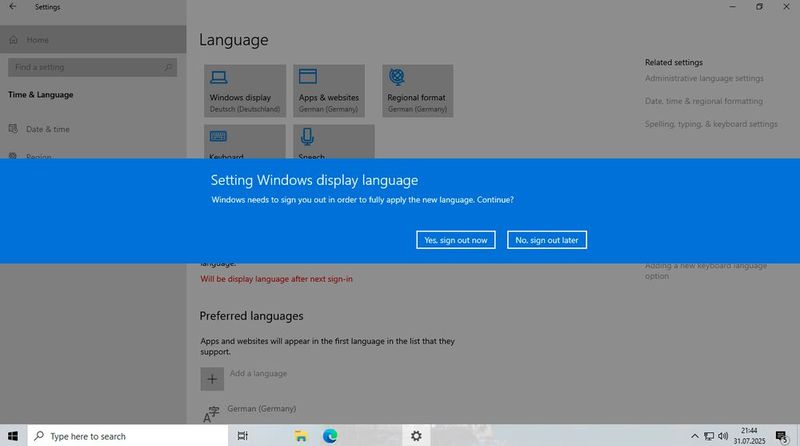
Task: Select German (Germany) in preferred languages
Action: pyautogui.click(x=261, y=409)
